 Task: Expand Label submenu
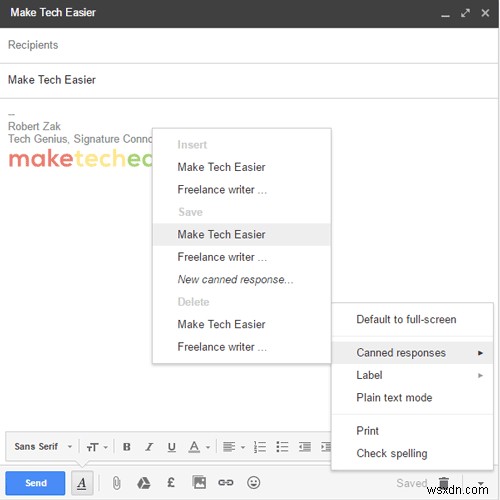point(413,375)
